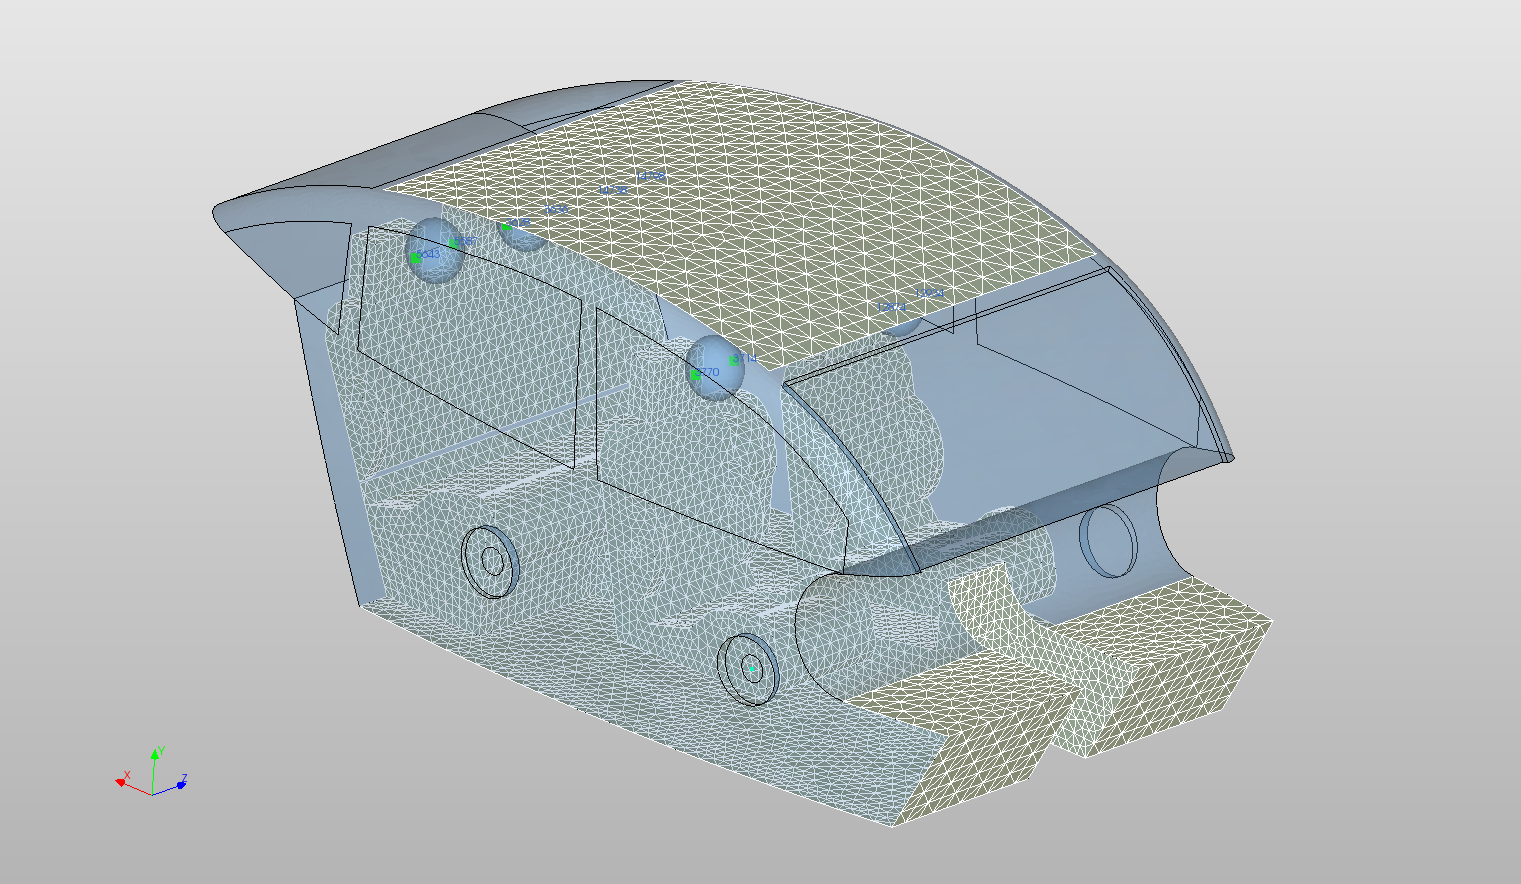Click the green Y axis arrow
The width and height of the screenshot is (1521, 884).
pyautogui.click(x=155, y=754)
